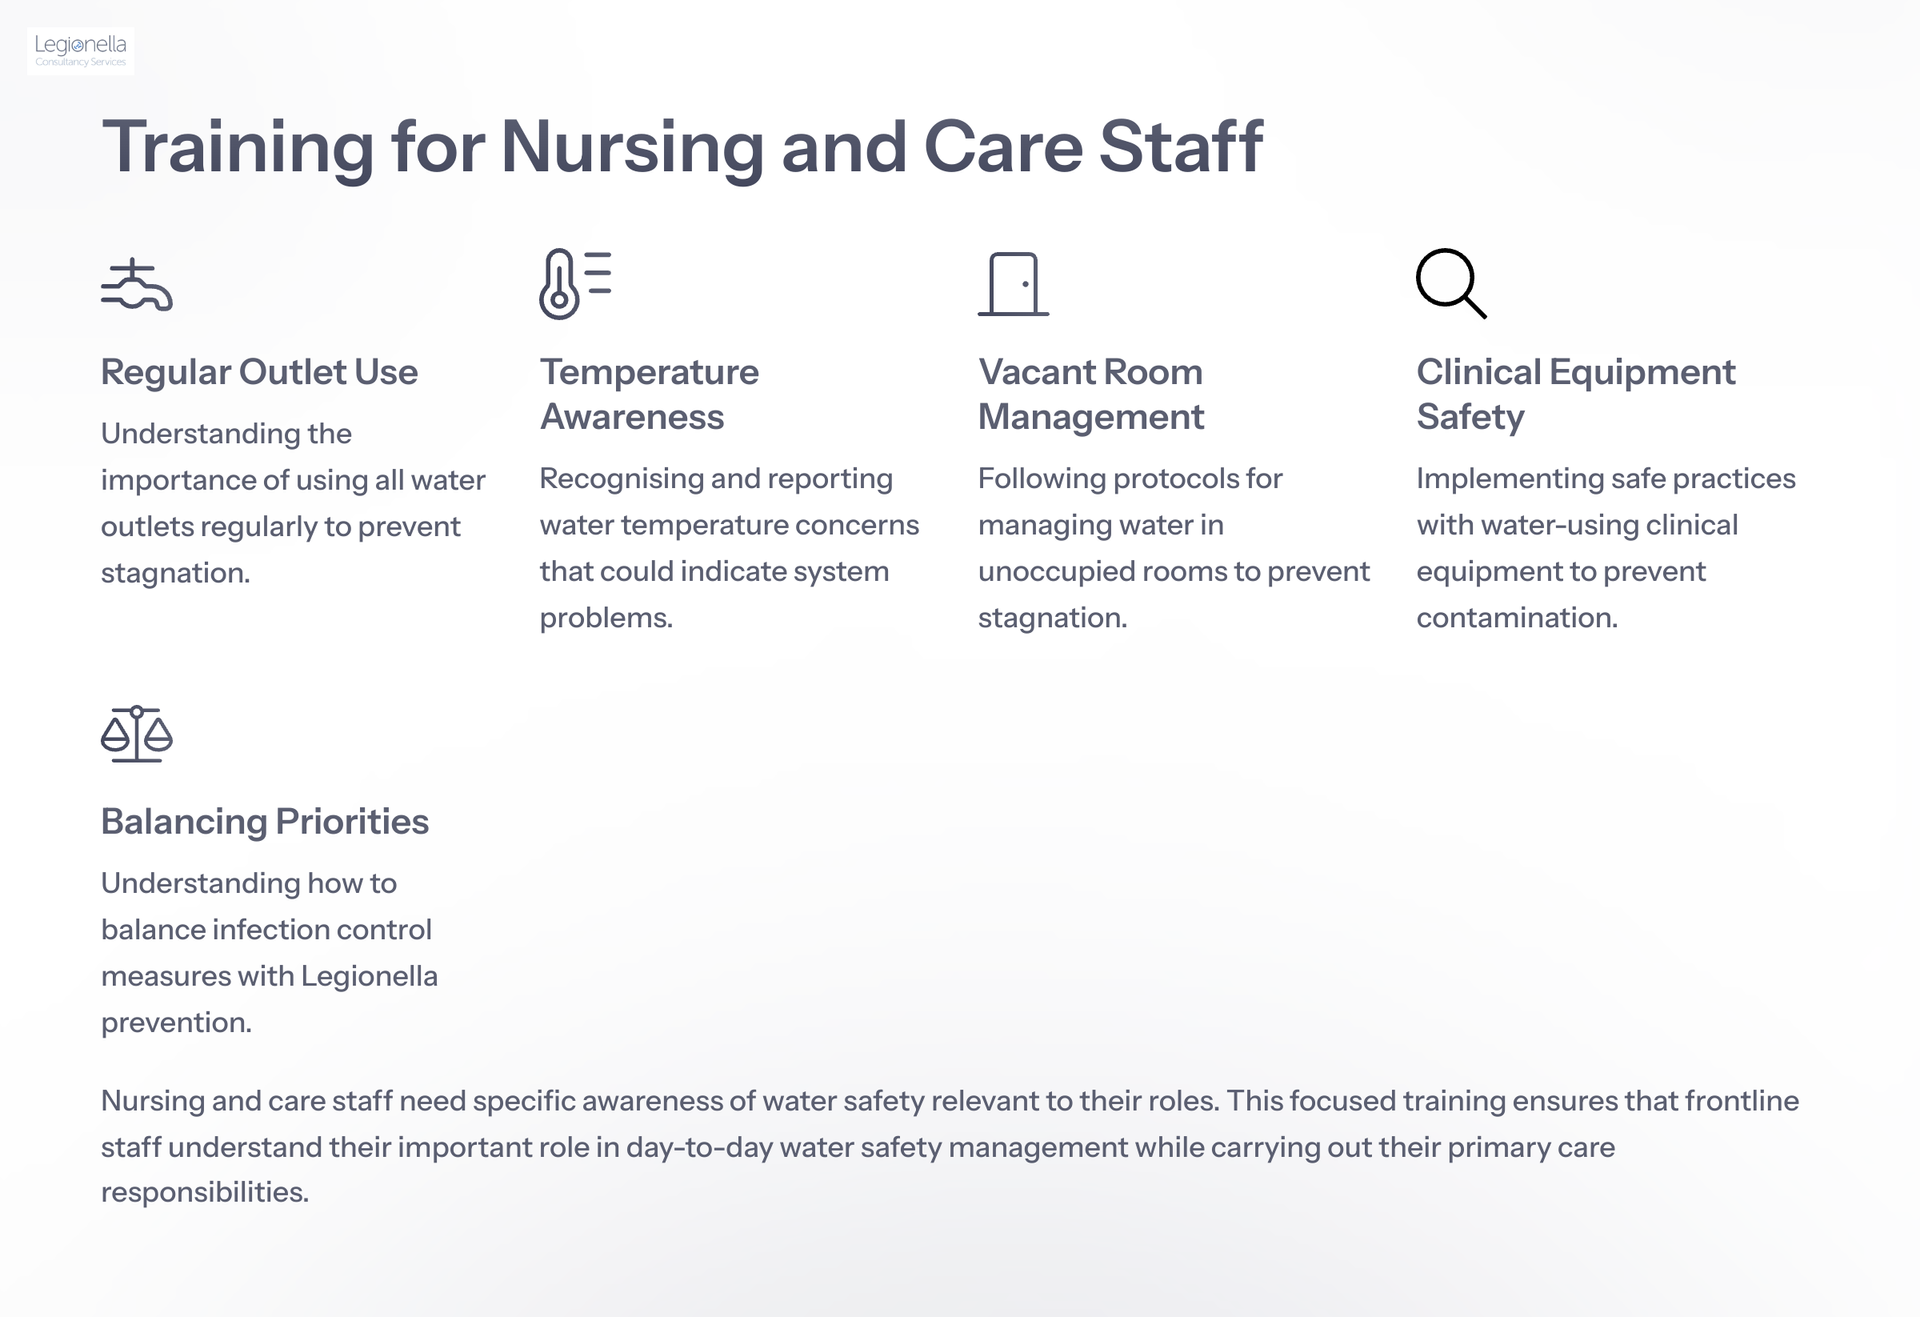Click the Training for Nursing and Care Staff title
Viewport: 1920px width, 1317px height.
tap(683, 147)
